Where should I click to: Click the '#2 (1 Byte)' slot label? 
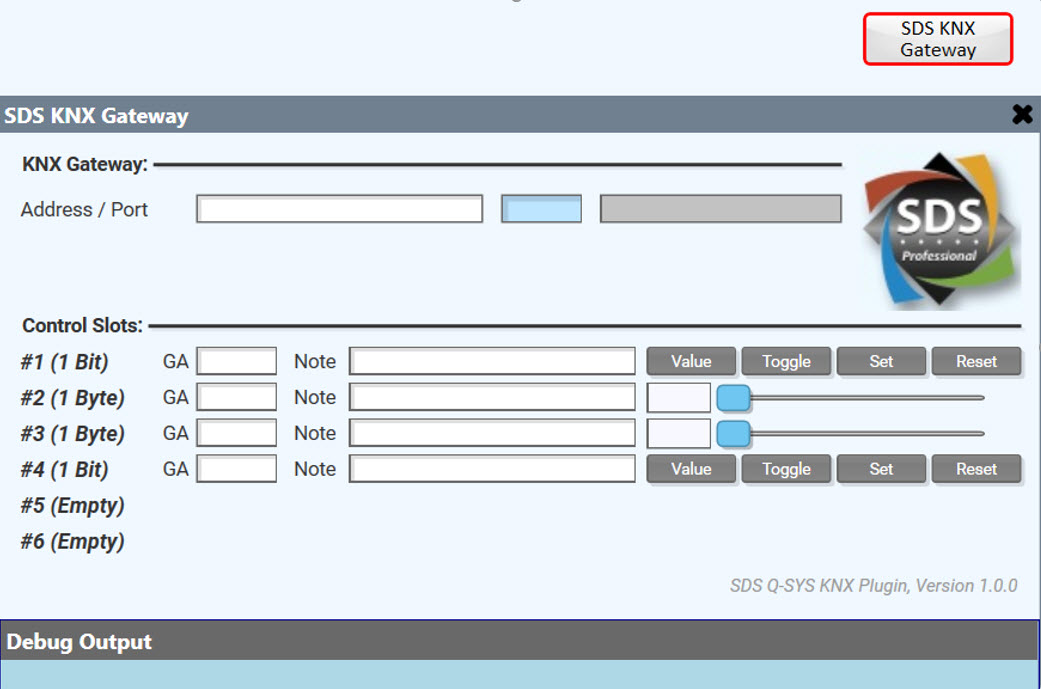point(72,398)
